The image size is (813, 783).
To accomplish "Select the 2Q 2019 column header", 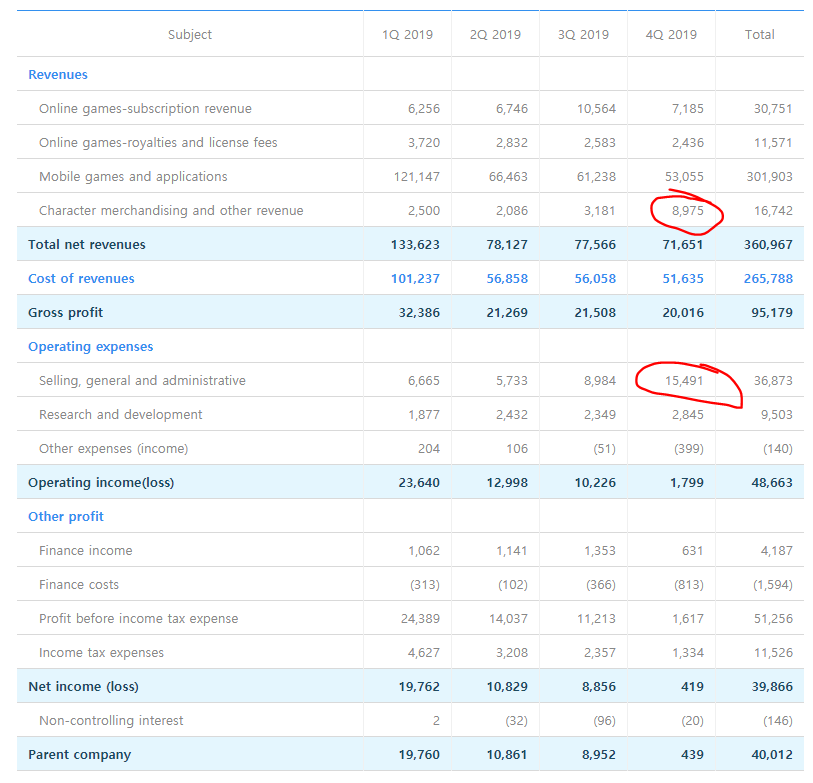I will click(495, 35).
